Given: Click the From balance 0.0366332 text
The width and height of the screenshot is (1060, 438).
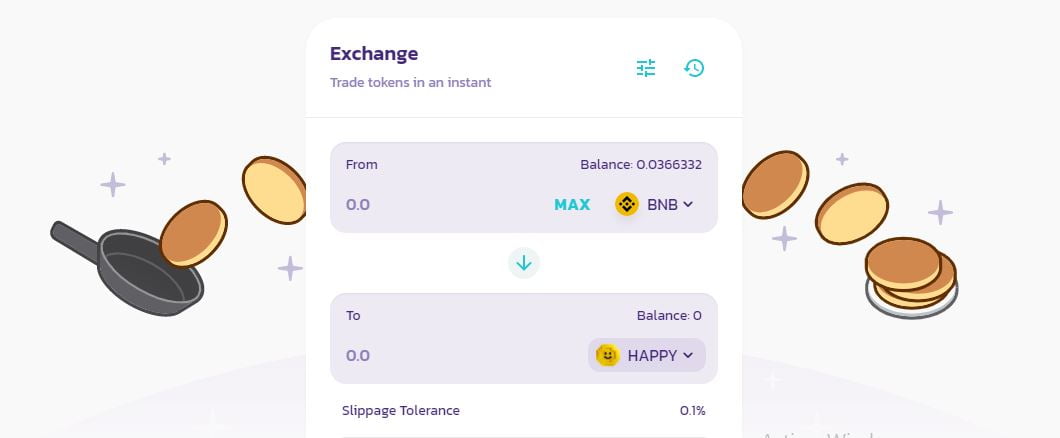Looking at the screenshot, I should tap(641, 164).
